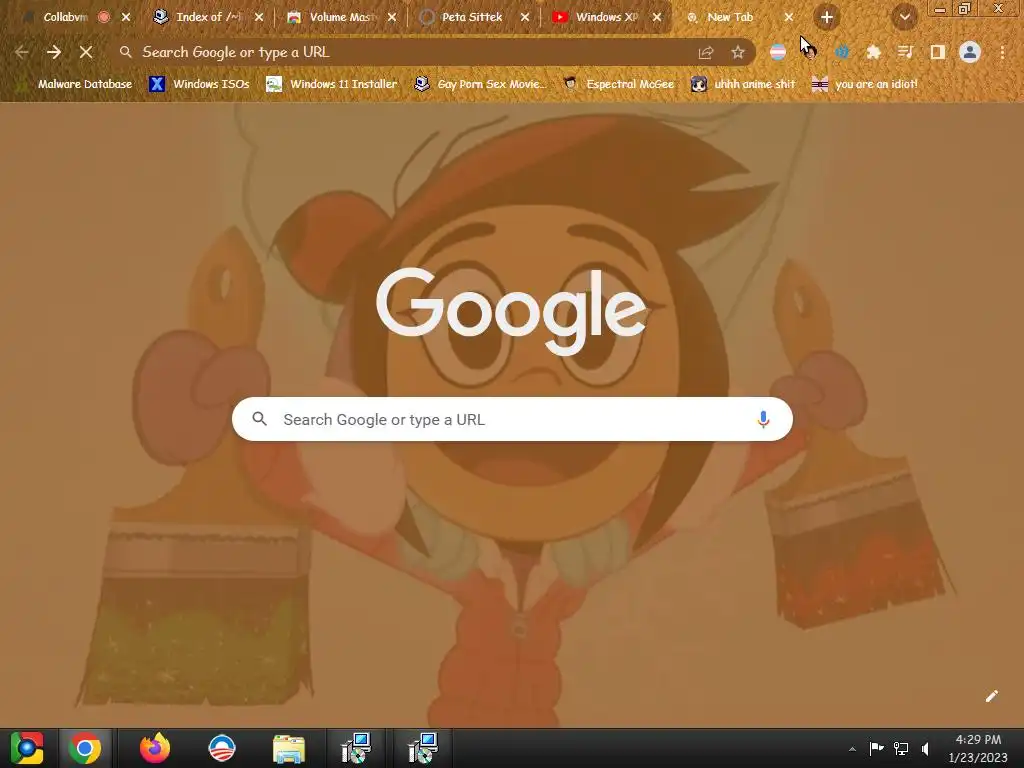Open the Obama logo taskbar app
The width and height of the screenshot is (1024, 768).
222,748
